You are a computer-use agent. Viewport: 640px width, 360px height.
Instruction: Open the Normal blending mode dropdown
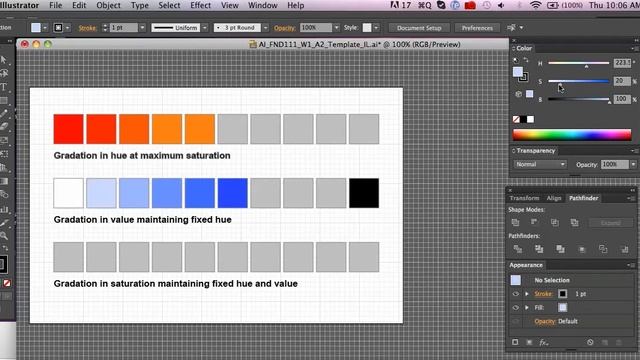tap(540, 164)
